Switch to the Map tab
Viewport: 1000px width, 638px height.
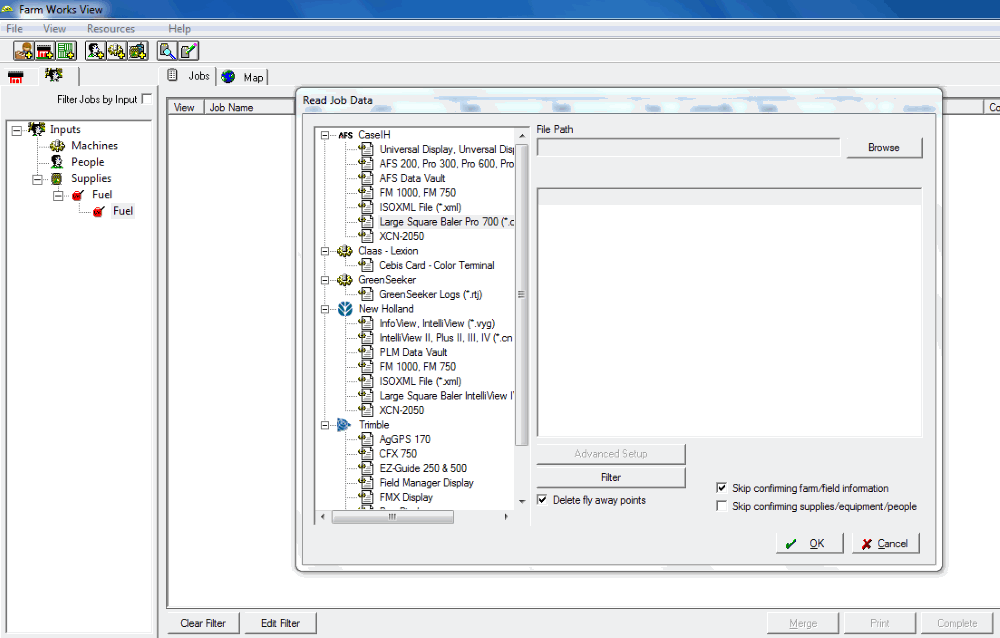(x=243, y=77)
